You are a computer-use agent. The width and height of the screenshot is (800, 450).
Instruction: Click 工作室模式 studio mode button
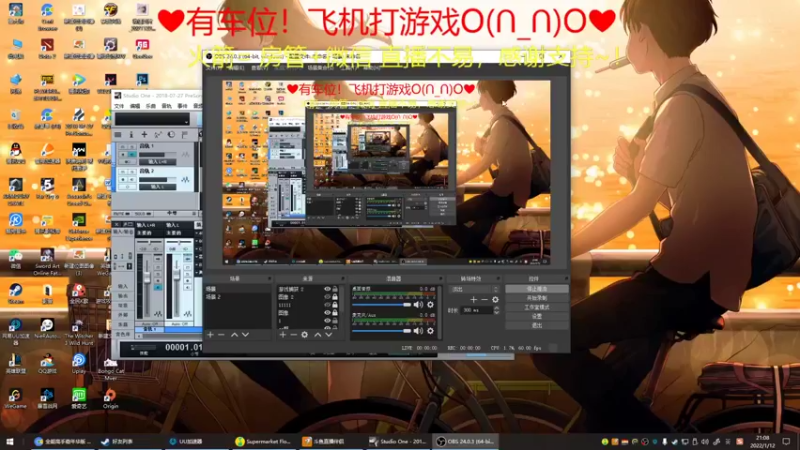point(537,307)
